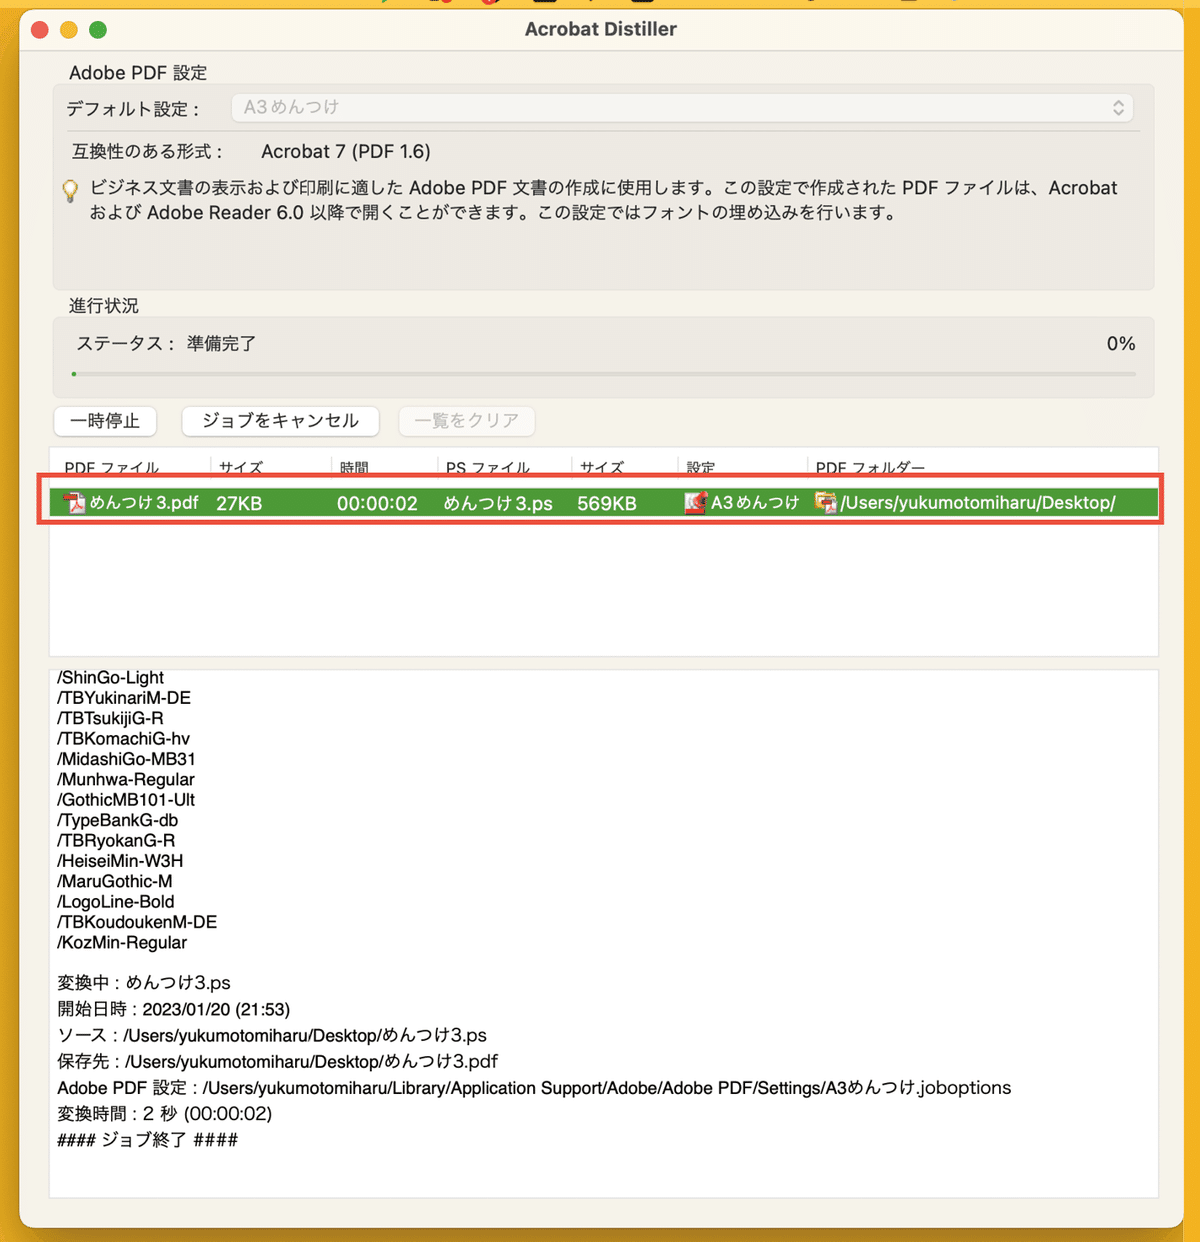Click the 保存先 path log line
This screenshot has height=1242, width=1200.
277,1061
